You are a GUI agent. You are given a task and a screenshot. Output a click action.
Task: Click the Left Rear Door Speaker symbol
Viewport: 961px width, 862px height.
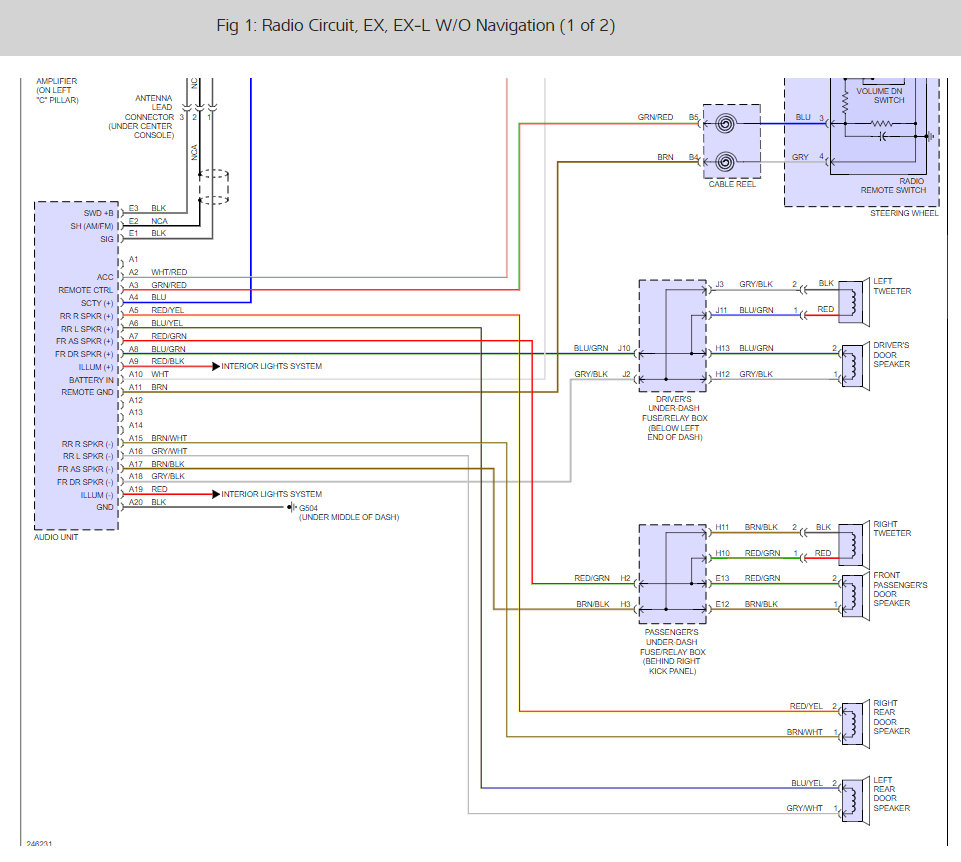pos(855,800)
